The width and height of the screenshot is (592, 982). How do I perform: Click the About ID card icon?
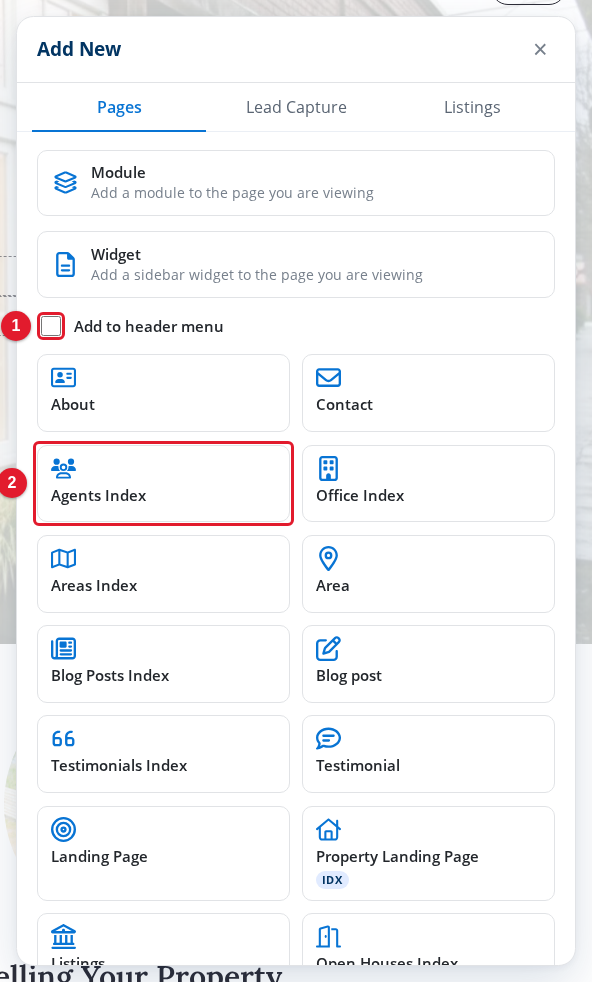[x=63, y=378]
